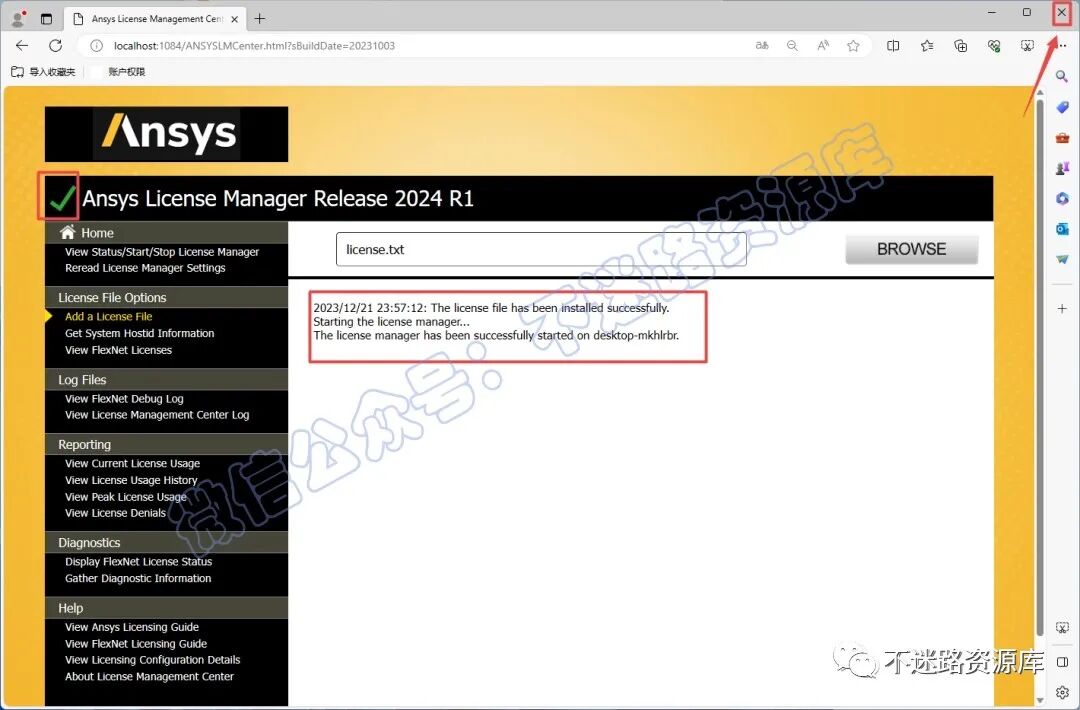The height and width of the screenshot is (710, 1080).
Task: Open a new browser tab
Action: point(260,19)
